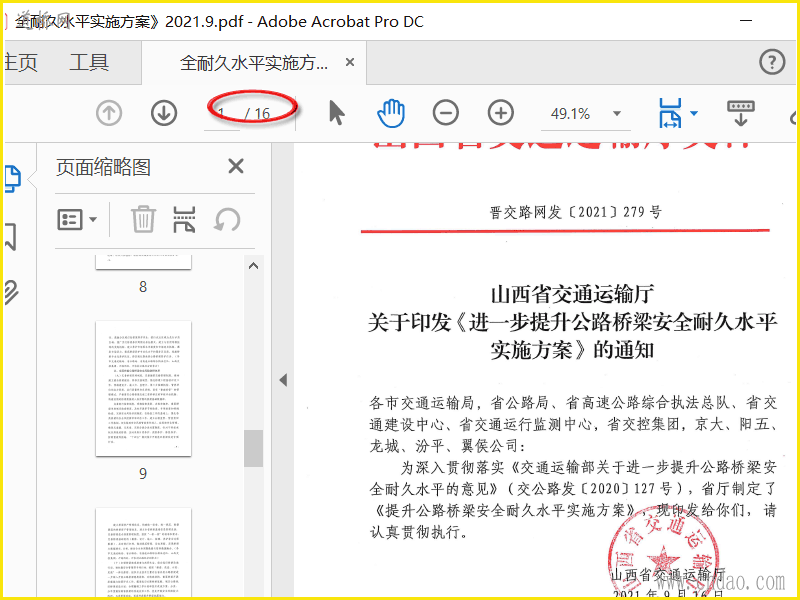This screenshot has width=800, height=600.
Task: Open the bookmarks sidebar icon
Action: pos(11,236)
